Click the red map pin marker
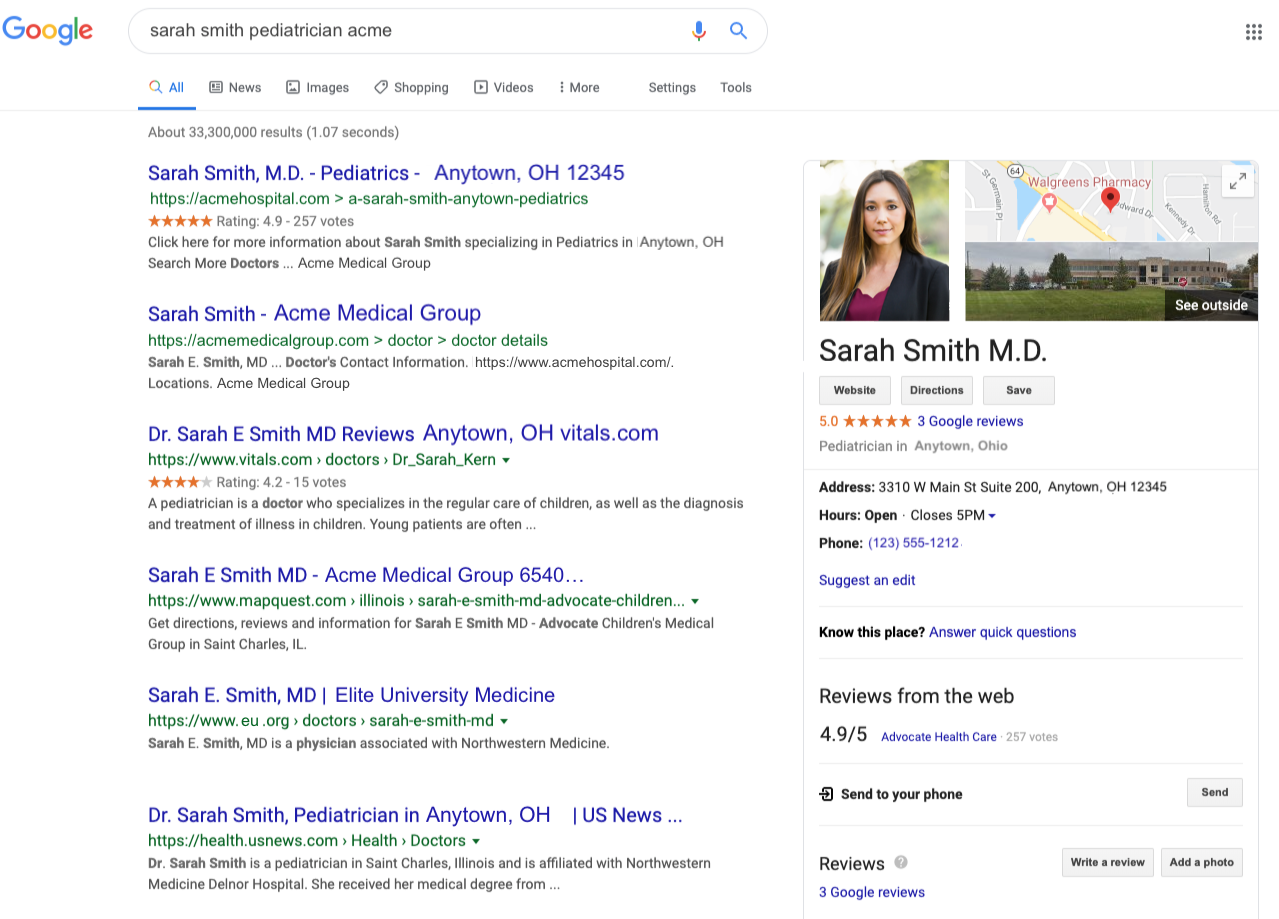 [x=1110, y=199]
